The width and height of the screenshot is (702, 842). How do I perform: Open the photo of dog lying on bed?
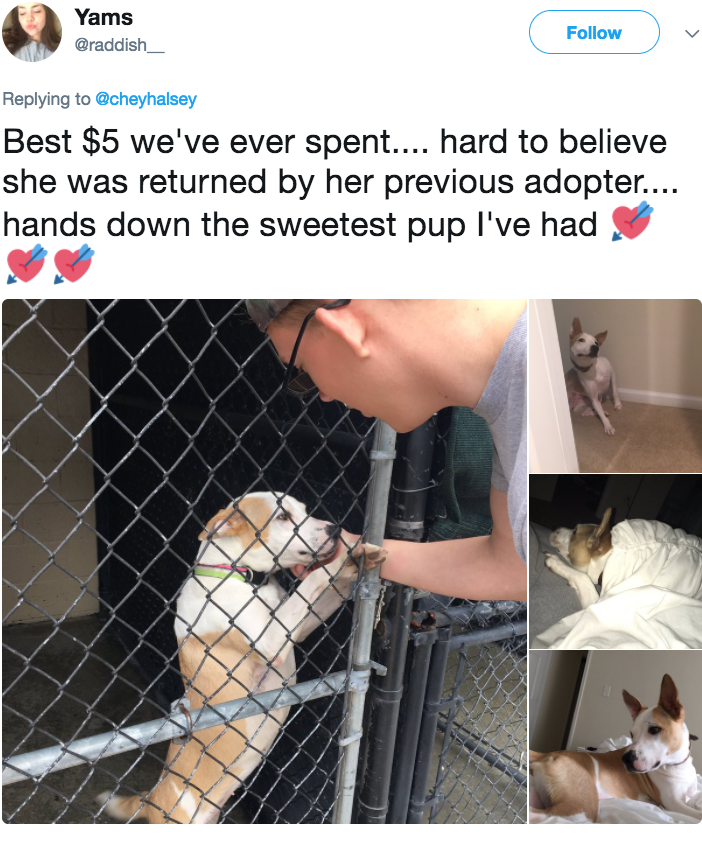tap(616, 737)
